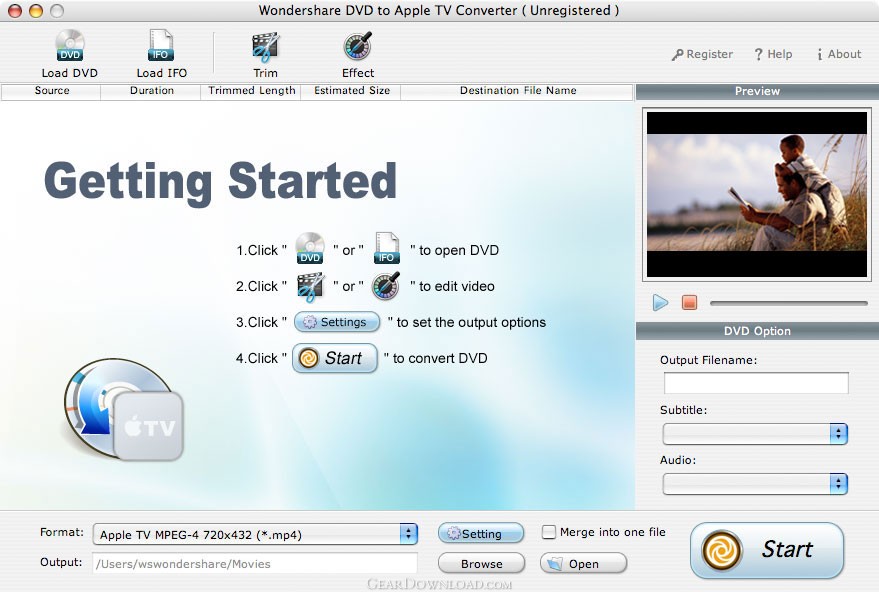Start the DVD conversion with the large button

click(x=767, y=550)
